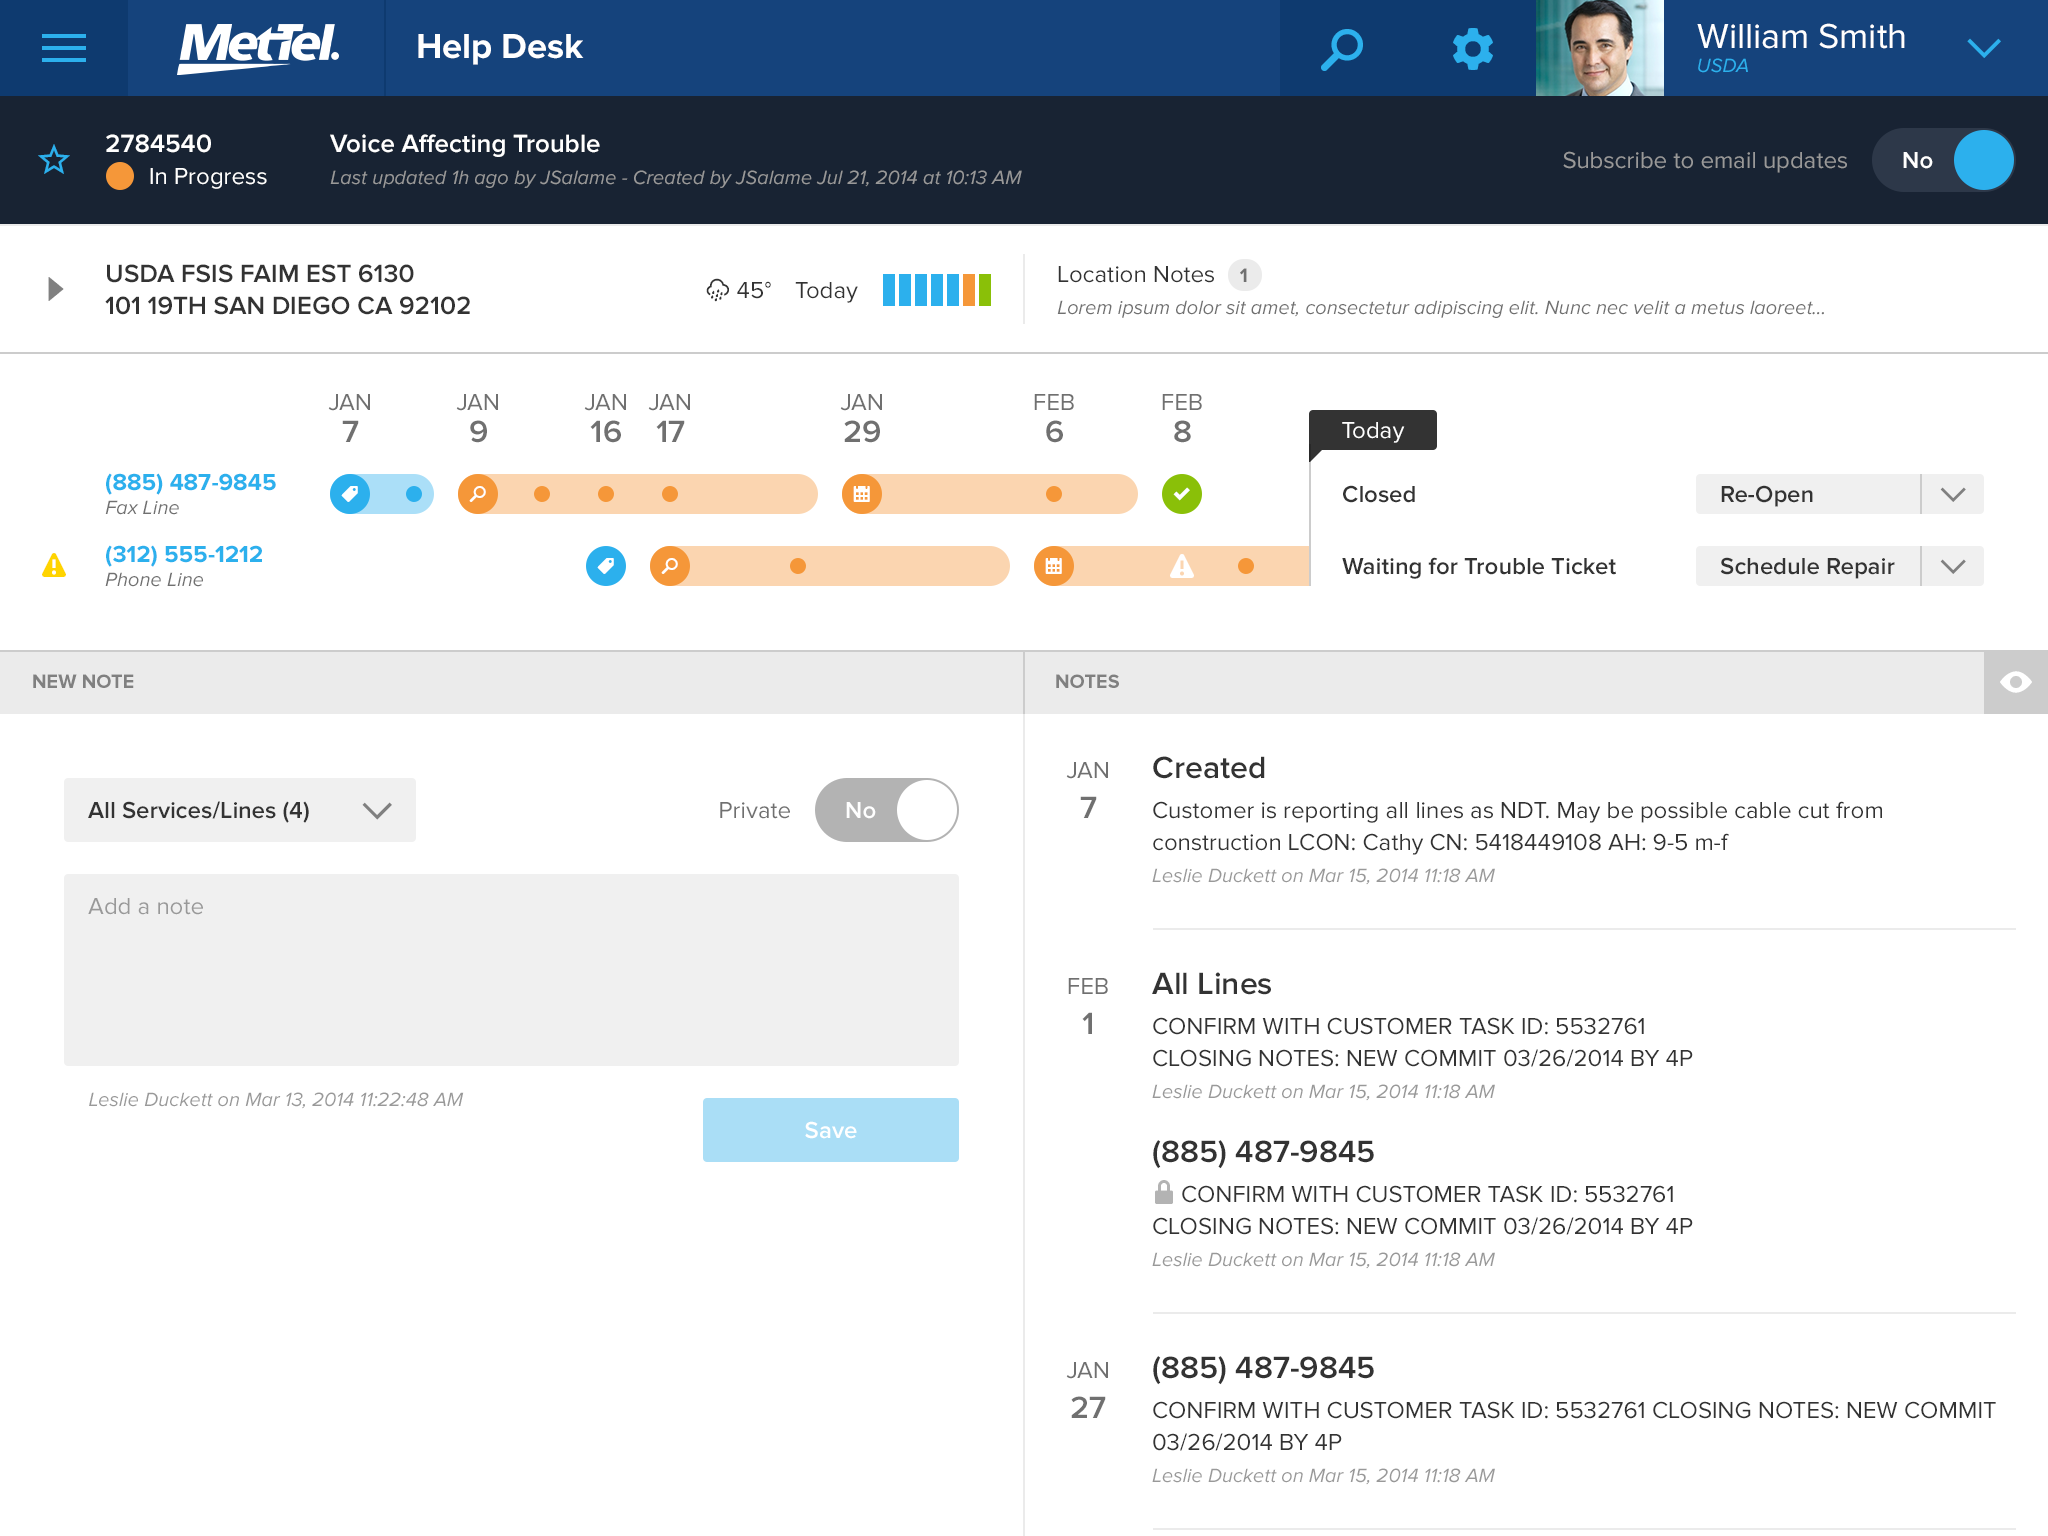Open the (885) 487-9845 Fax Line link
Image resolution: width=2048 pixels, height=1536 pixels.
click(190, 482)
